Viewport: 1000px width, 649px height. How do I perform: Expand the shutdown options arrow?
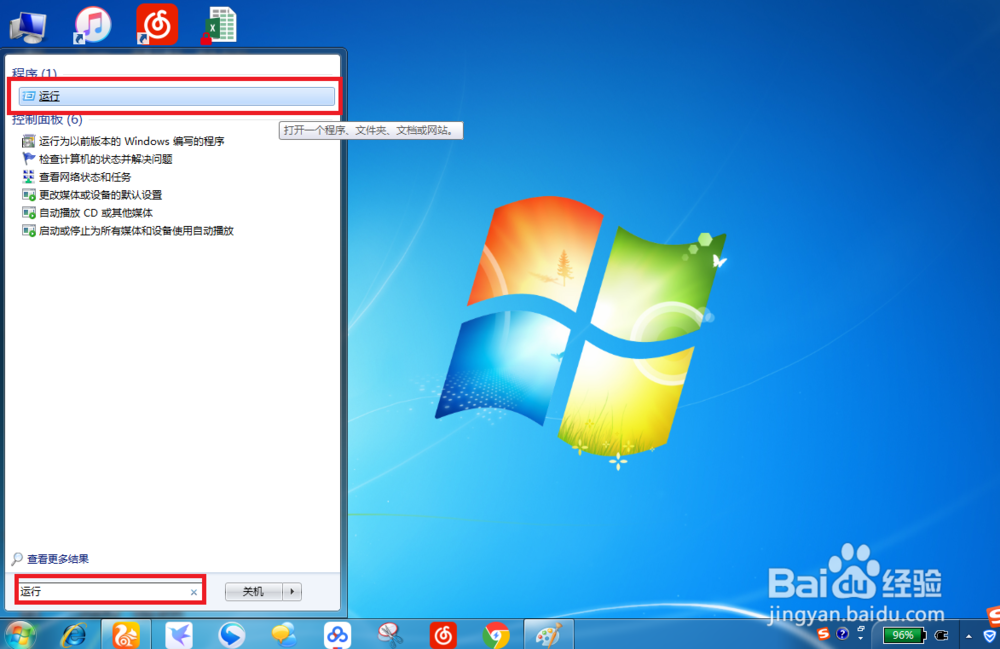coord(292,592)
